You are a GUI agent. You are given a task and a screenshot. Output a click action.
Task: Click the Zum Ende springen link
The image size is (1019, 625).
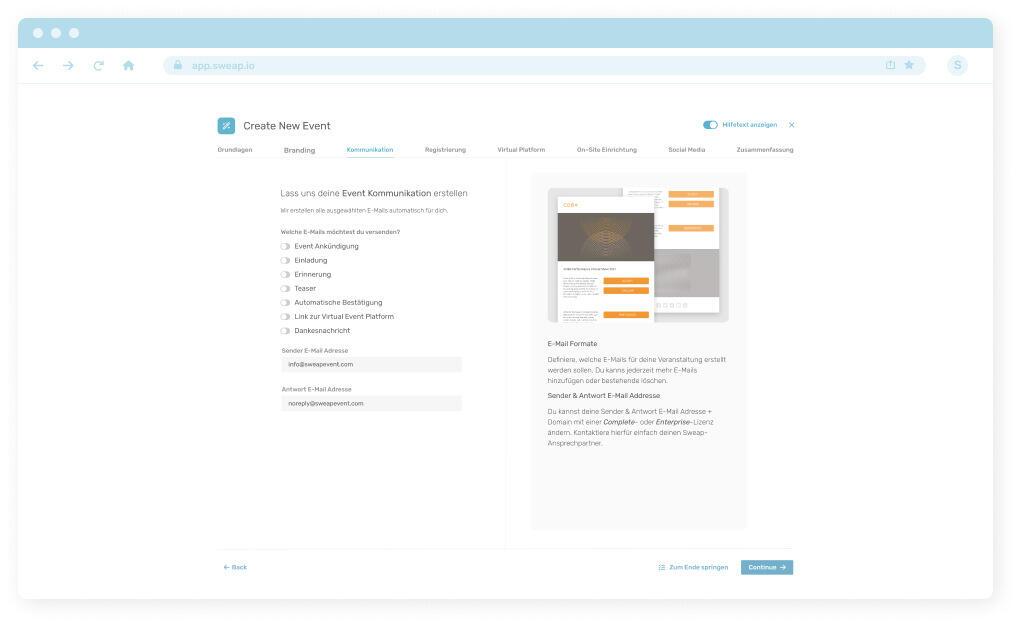pos(693,567)
